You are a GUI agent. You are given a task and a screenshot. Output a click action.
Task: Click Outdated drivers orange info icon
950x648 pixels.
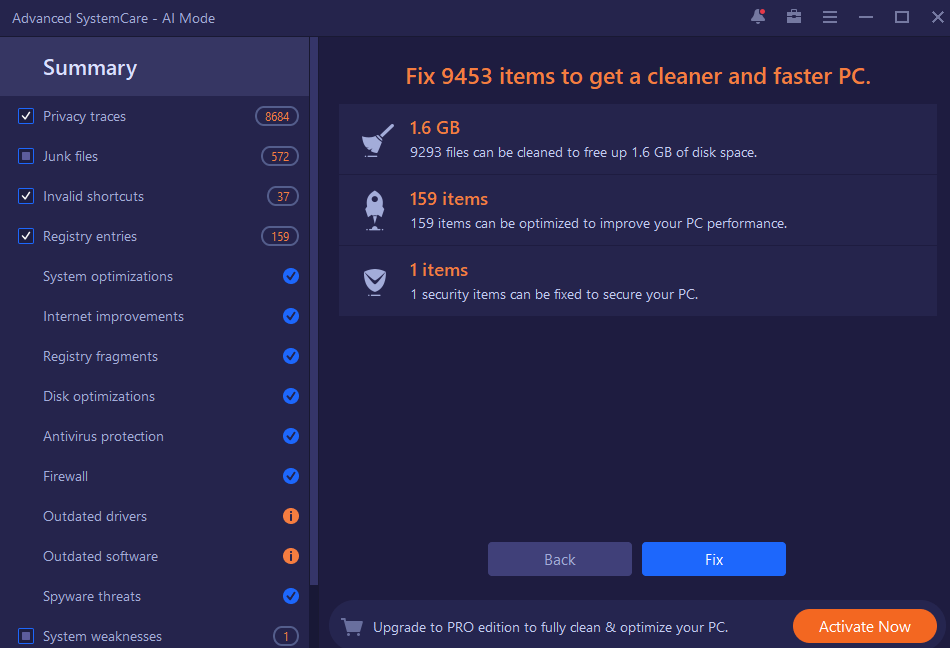pyautogui.click(x=291, y=516)
